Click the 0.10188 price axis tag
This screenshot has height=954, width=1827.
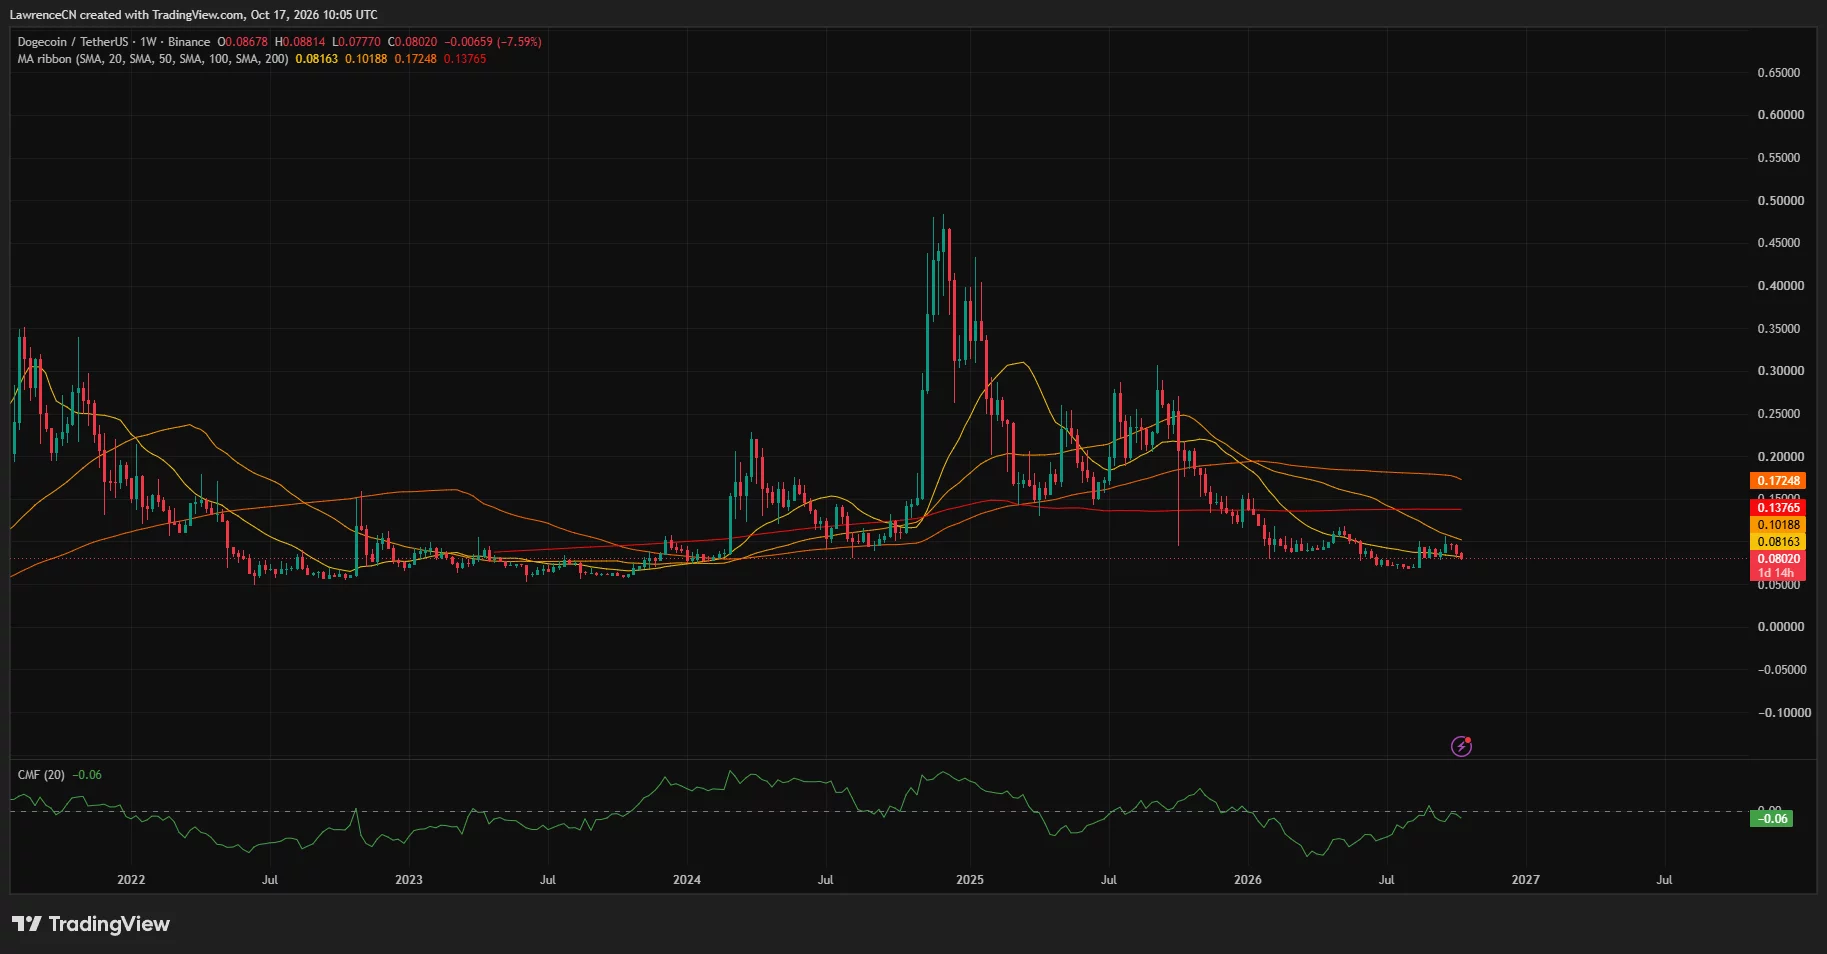pyautogui.click(x=1779, y=525)
